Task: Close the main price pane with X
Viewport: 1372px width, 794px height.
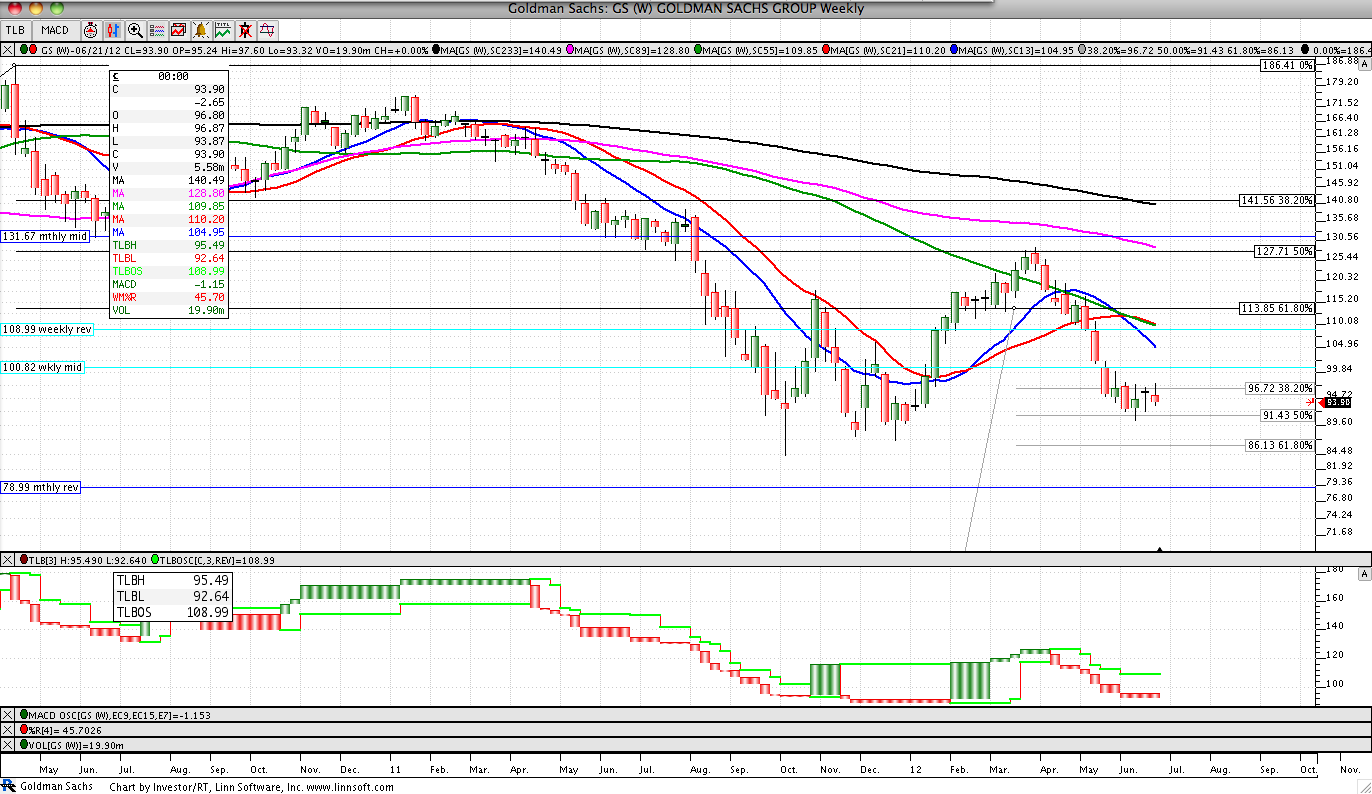Action: [8, 49]
